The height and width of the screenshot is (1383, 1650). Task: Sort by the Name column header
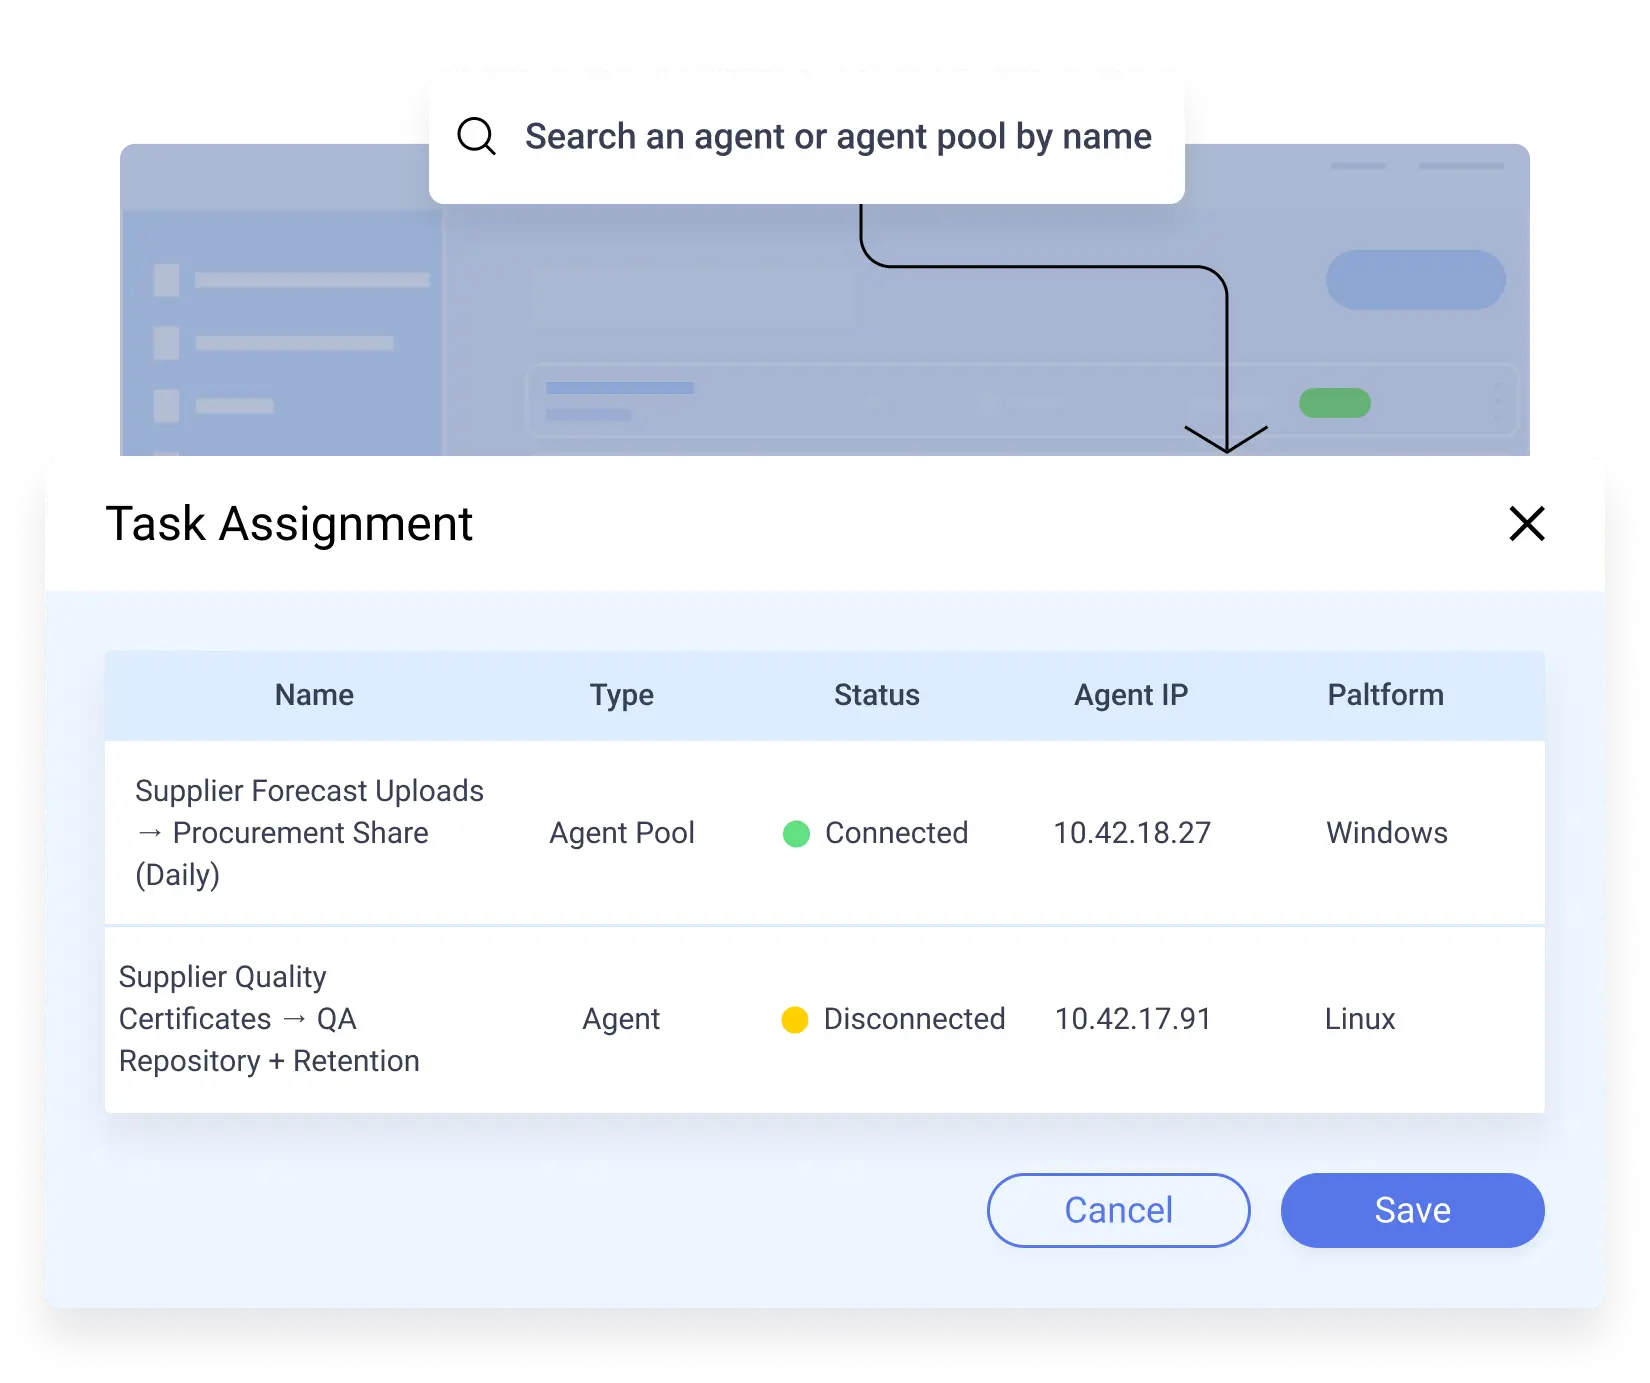pyautogui.click(x=314, y=695)
